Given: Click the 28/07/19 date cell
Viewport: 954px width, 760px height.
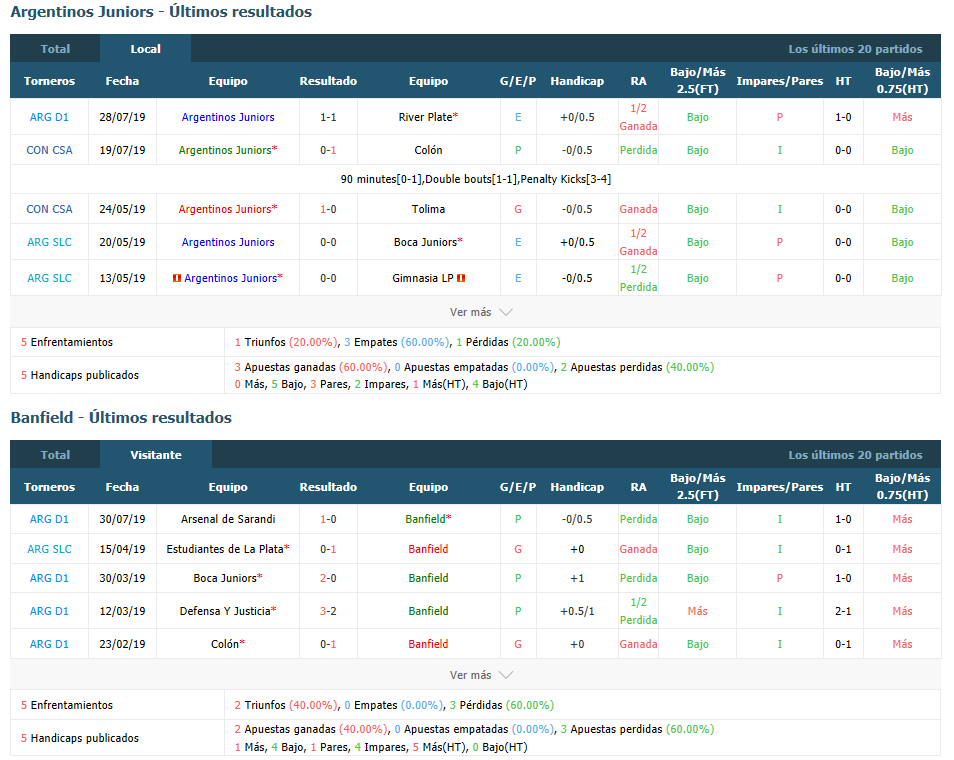Looking at the screenshot, I should point(122,117).
